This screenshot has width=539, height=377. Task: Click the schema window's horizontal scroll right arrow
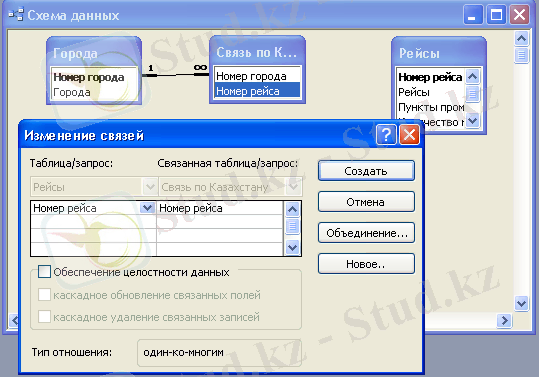(x=504, y=320)
